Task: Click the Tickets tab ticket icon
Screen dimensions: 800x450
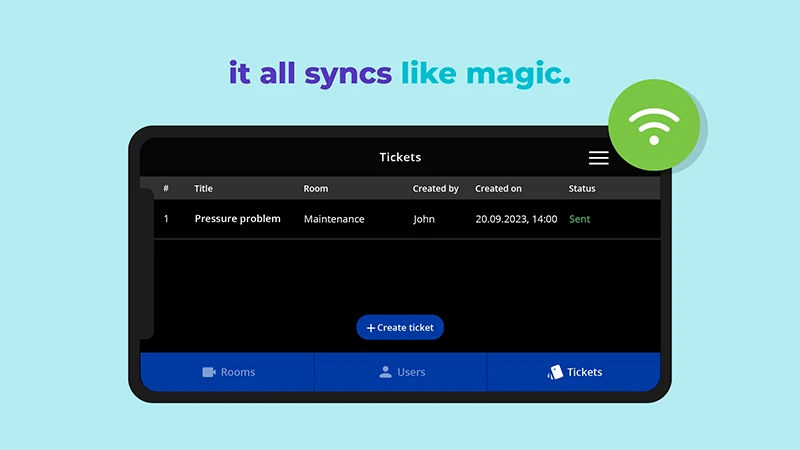Action: pyautogui.click(x=555, y=372)
